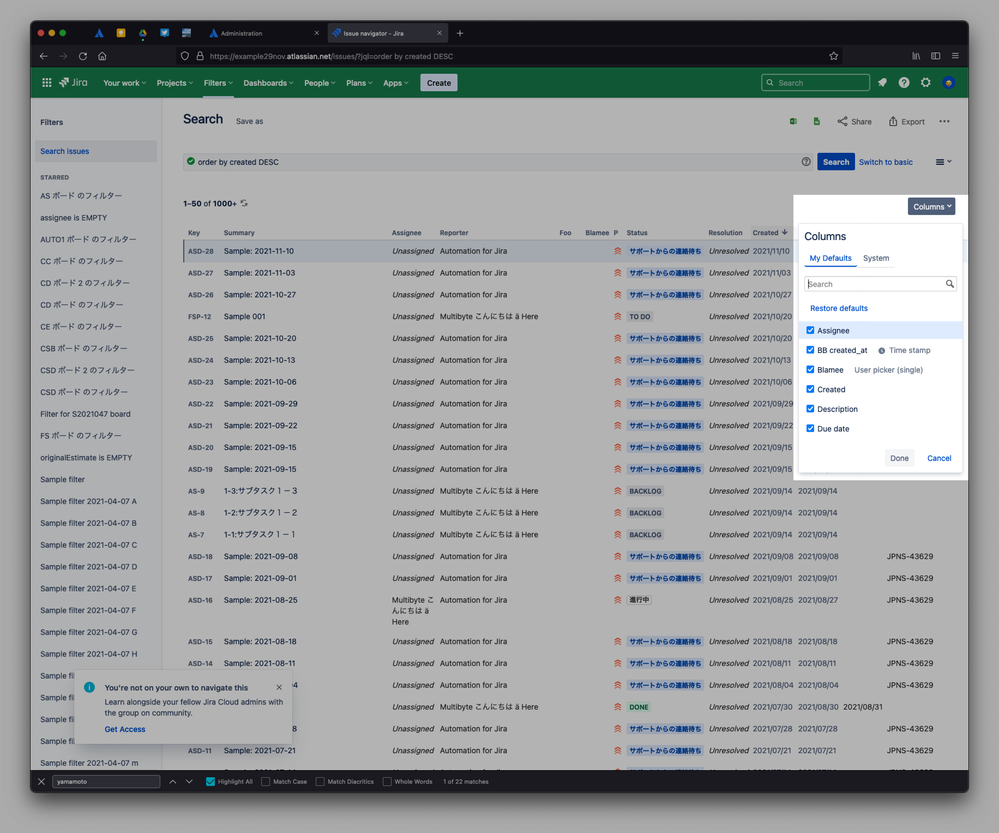Viewport: 999px width, 833px height.
Task: Open the Firefox hamburger menu
Action: tap(955, 56)
